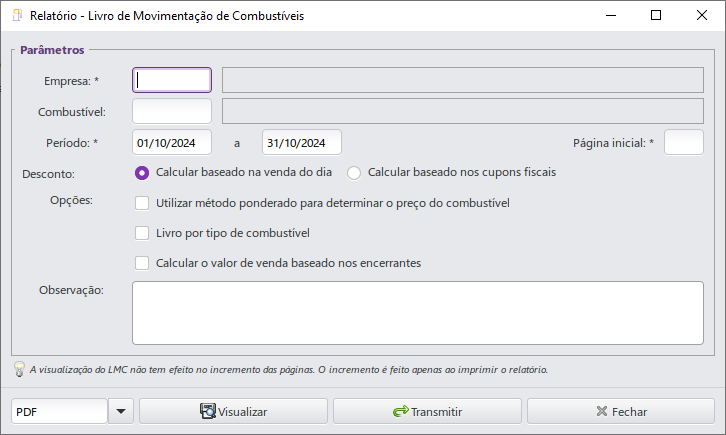Click the Página inicial field
This screenshot has width=726, height=435.
(x=684, y=143)
